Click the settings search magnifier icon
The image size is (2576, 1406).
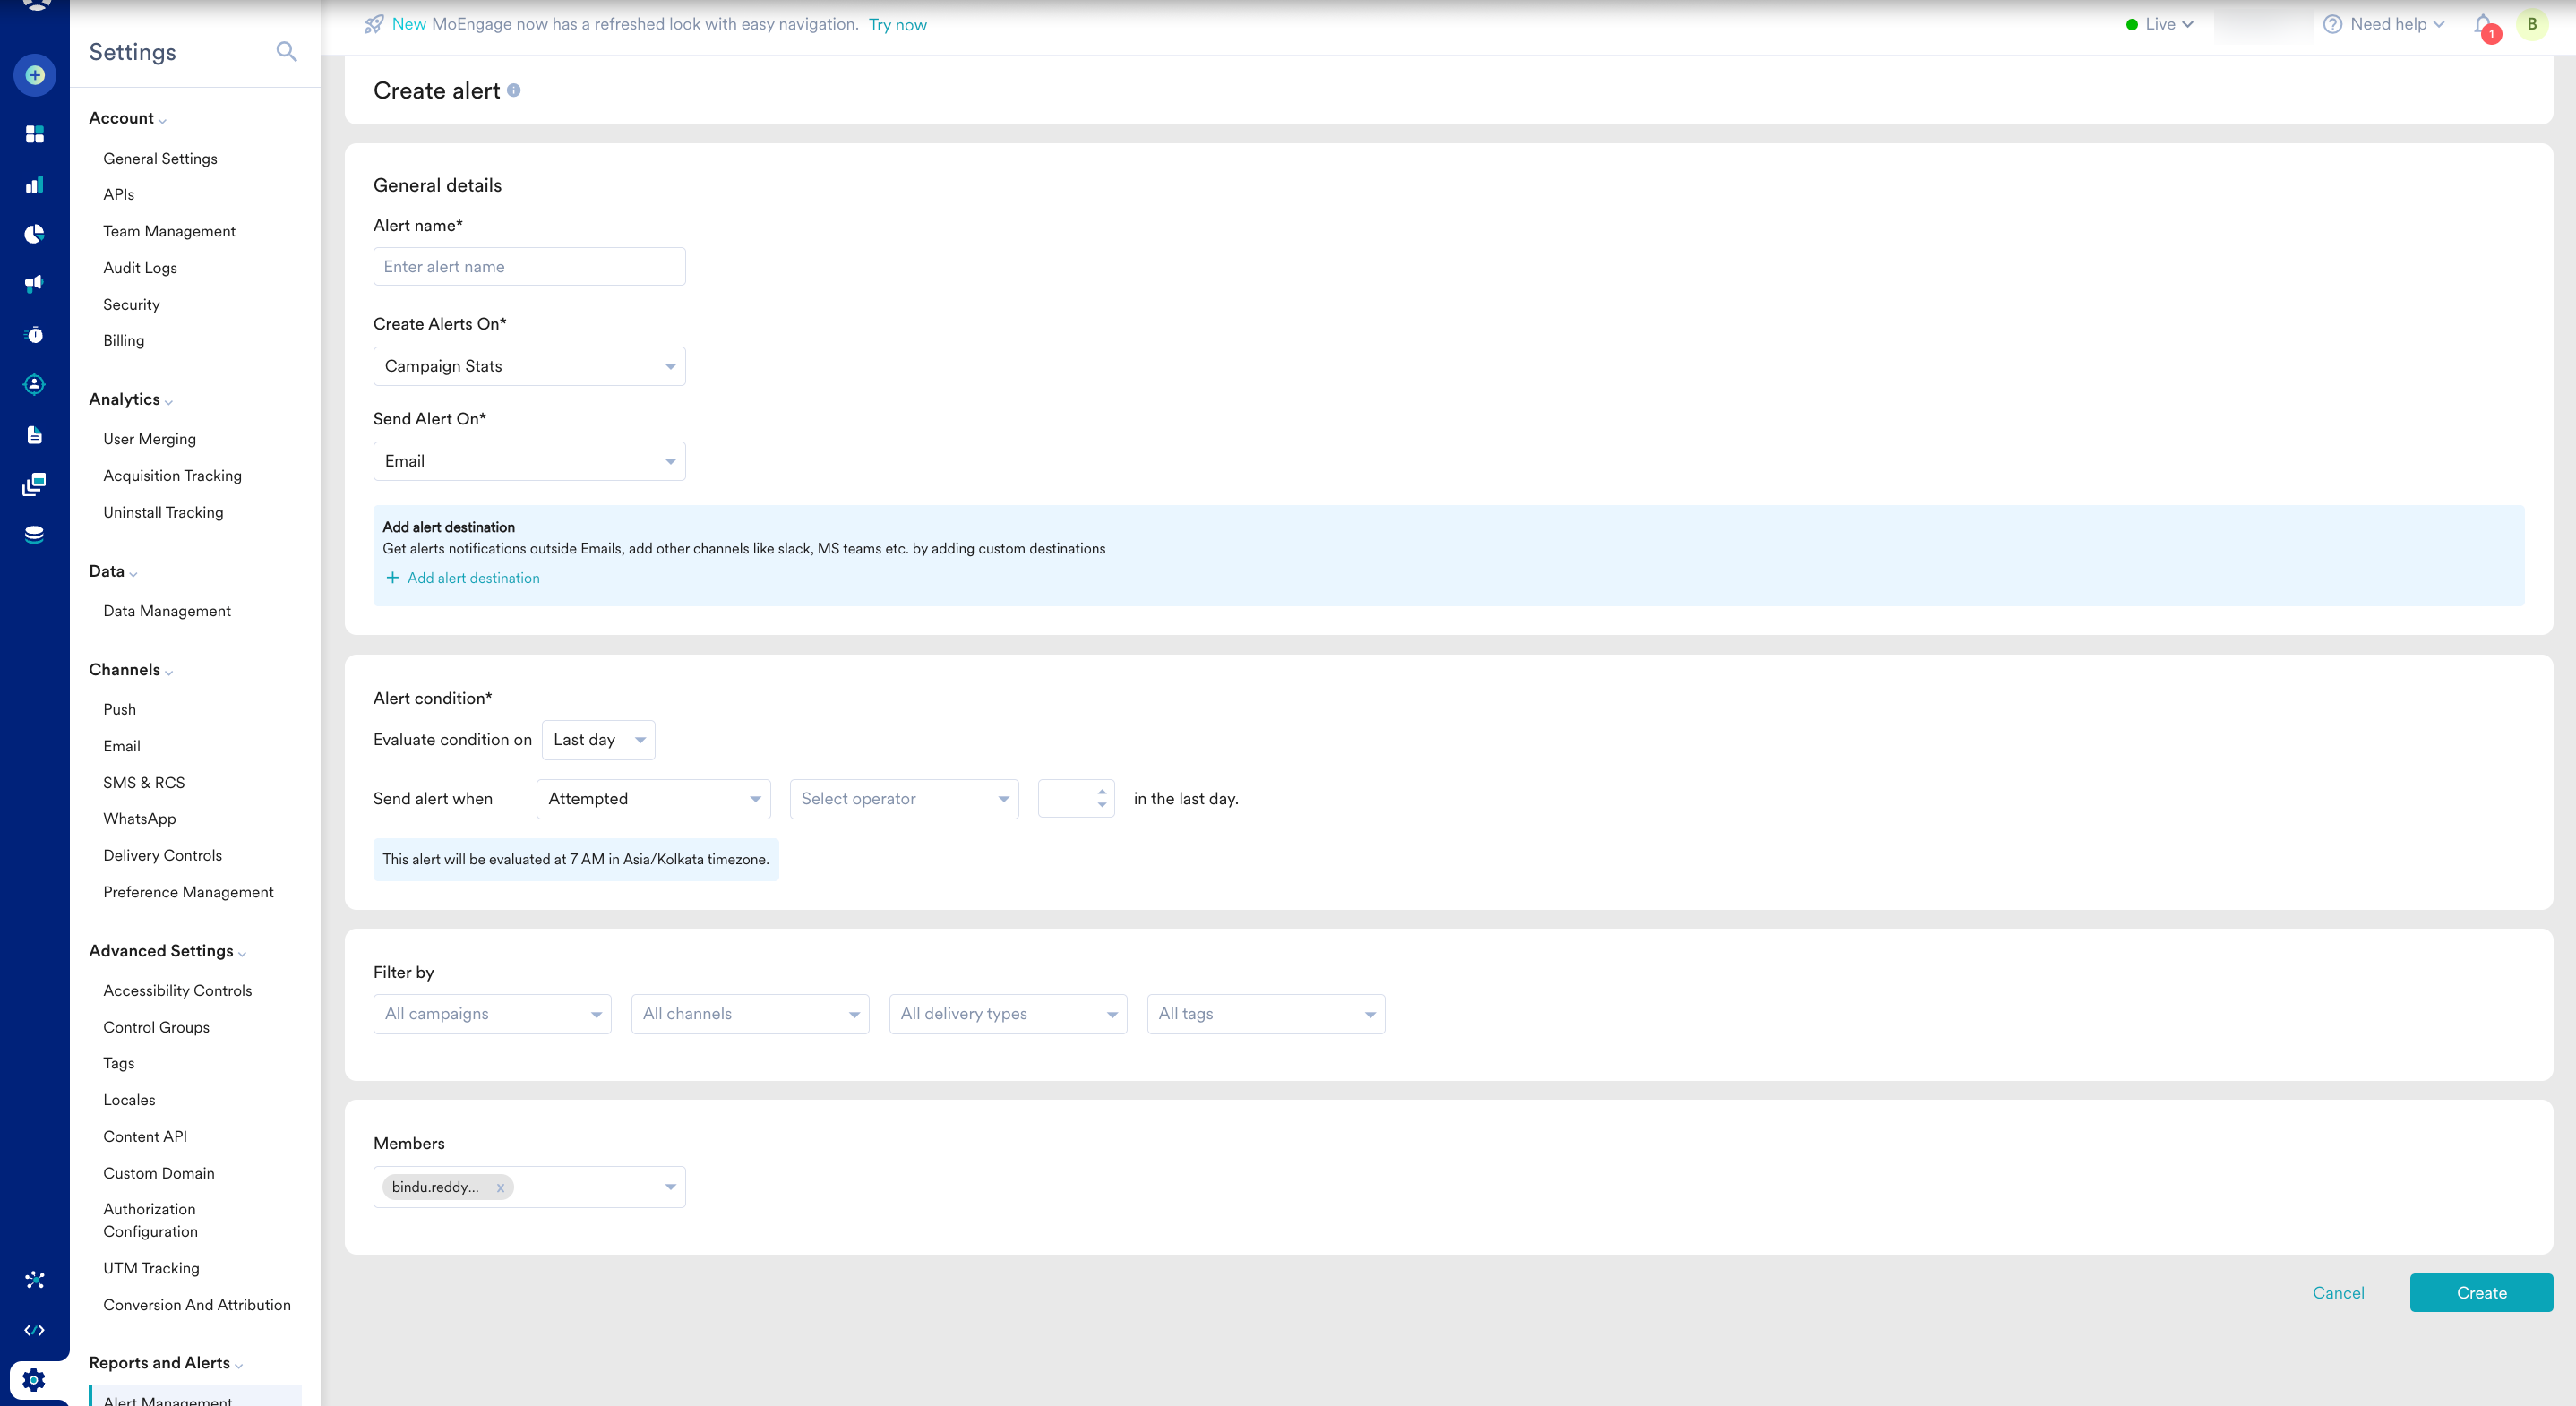286,52
